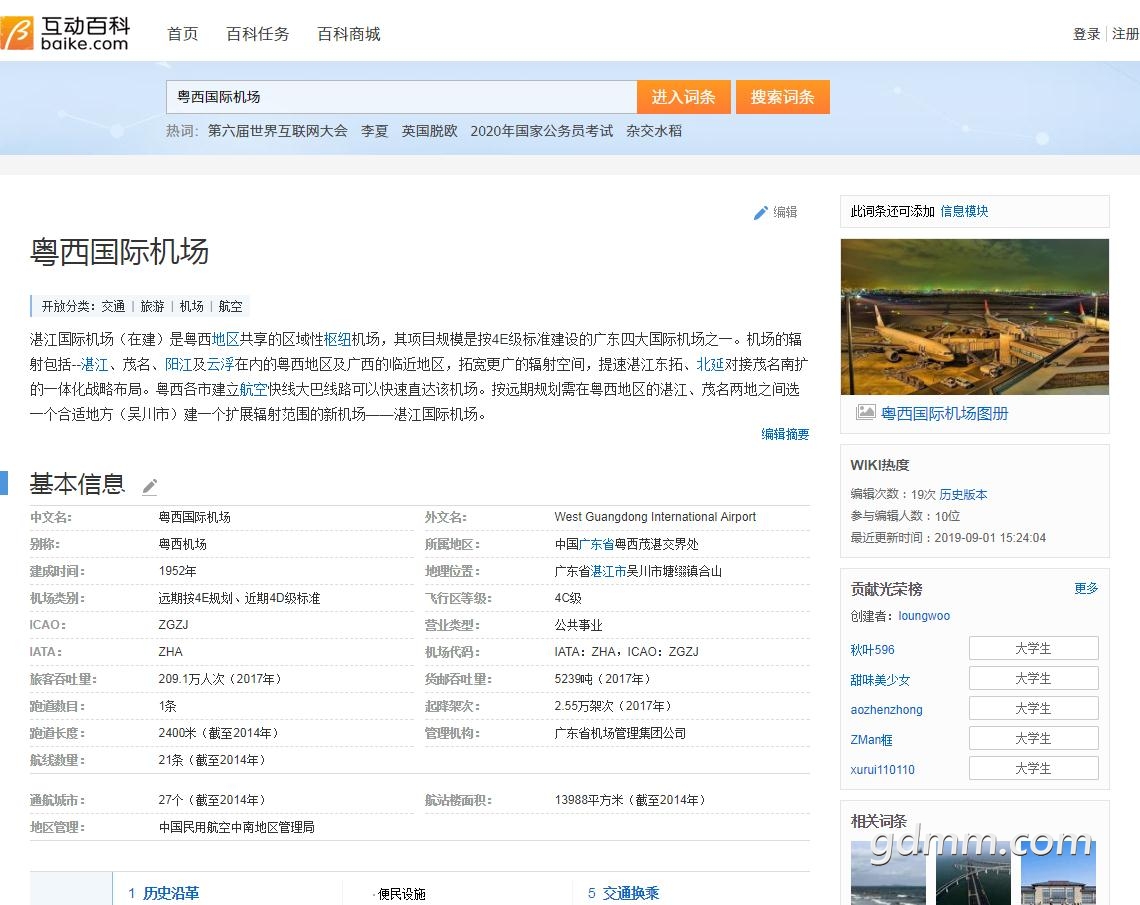Image resolution: width=1140 pixels, height=905 pixels.
Task: Click the pencil edit icon above title
Action: click(x=761, y=212)
